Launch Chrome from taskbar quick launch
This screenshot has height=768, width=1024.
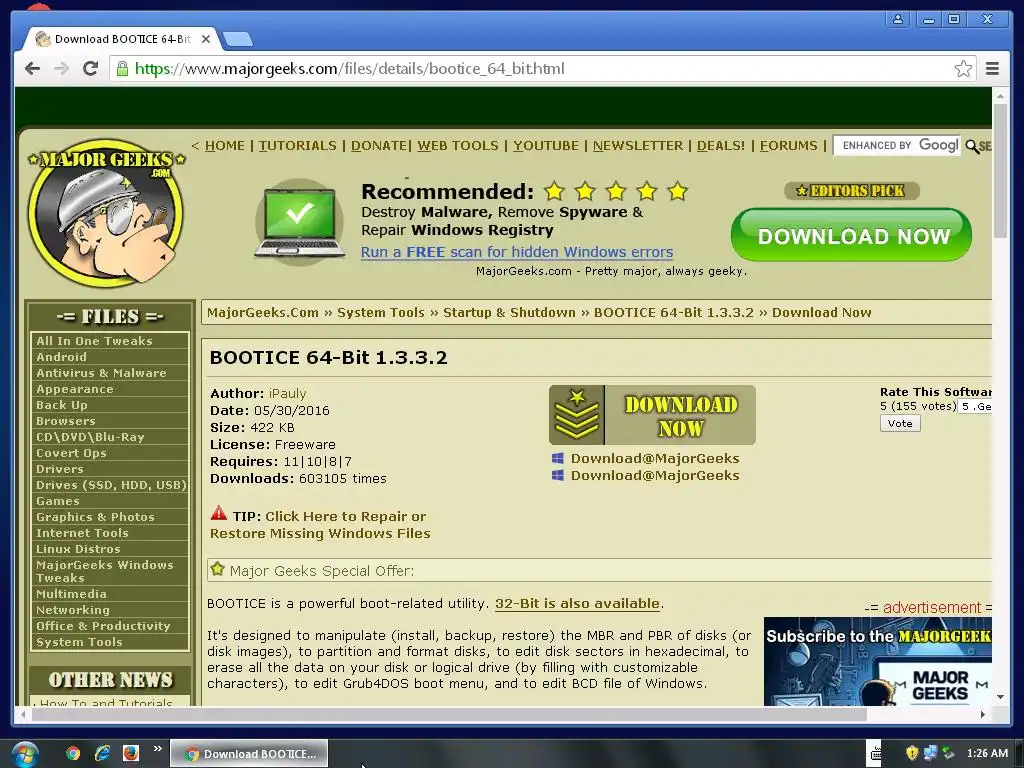(x=73, y=754)
